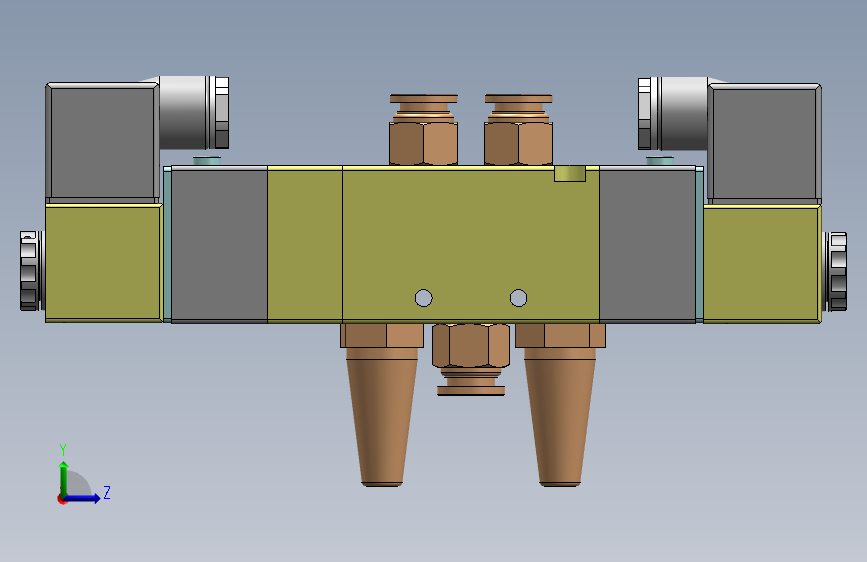Click the green Y axis of the orientation triad
This screenshot has height=562, width=867.
pos(64,479)
